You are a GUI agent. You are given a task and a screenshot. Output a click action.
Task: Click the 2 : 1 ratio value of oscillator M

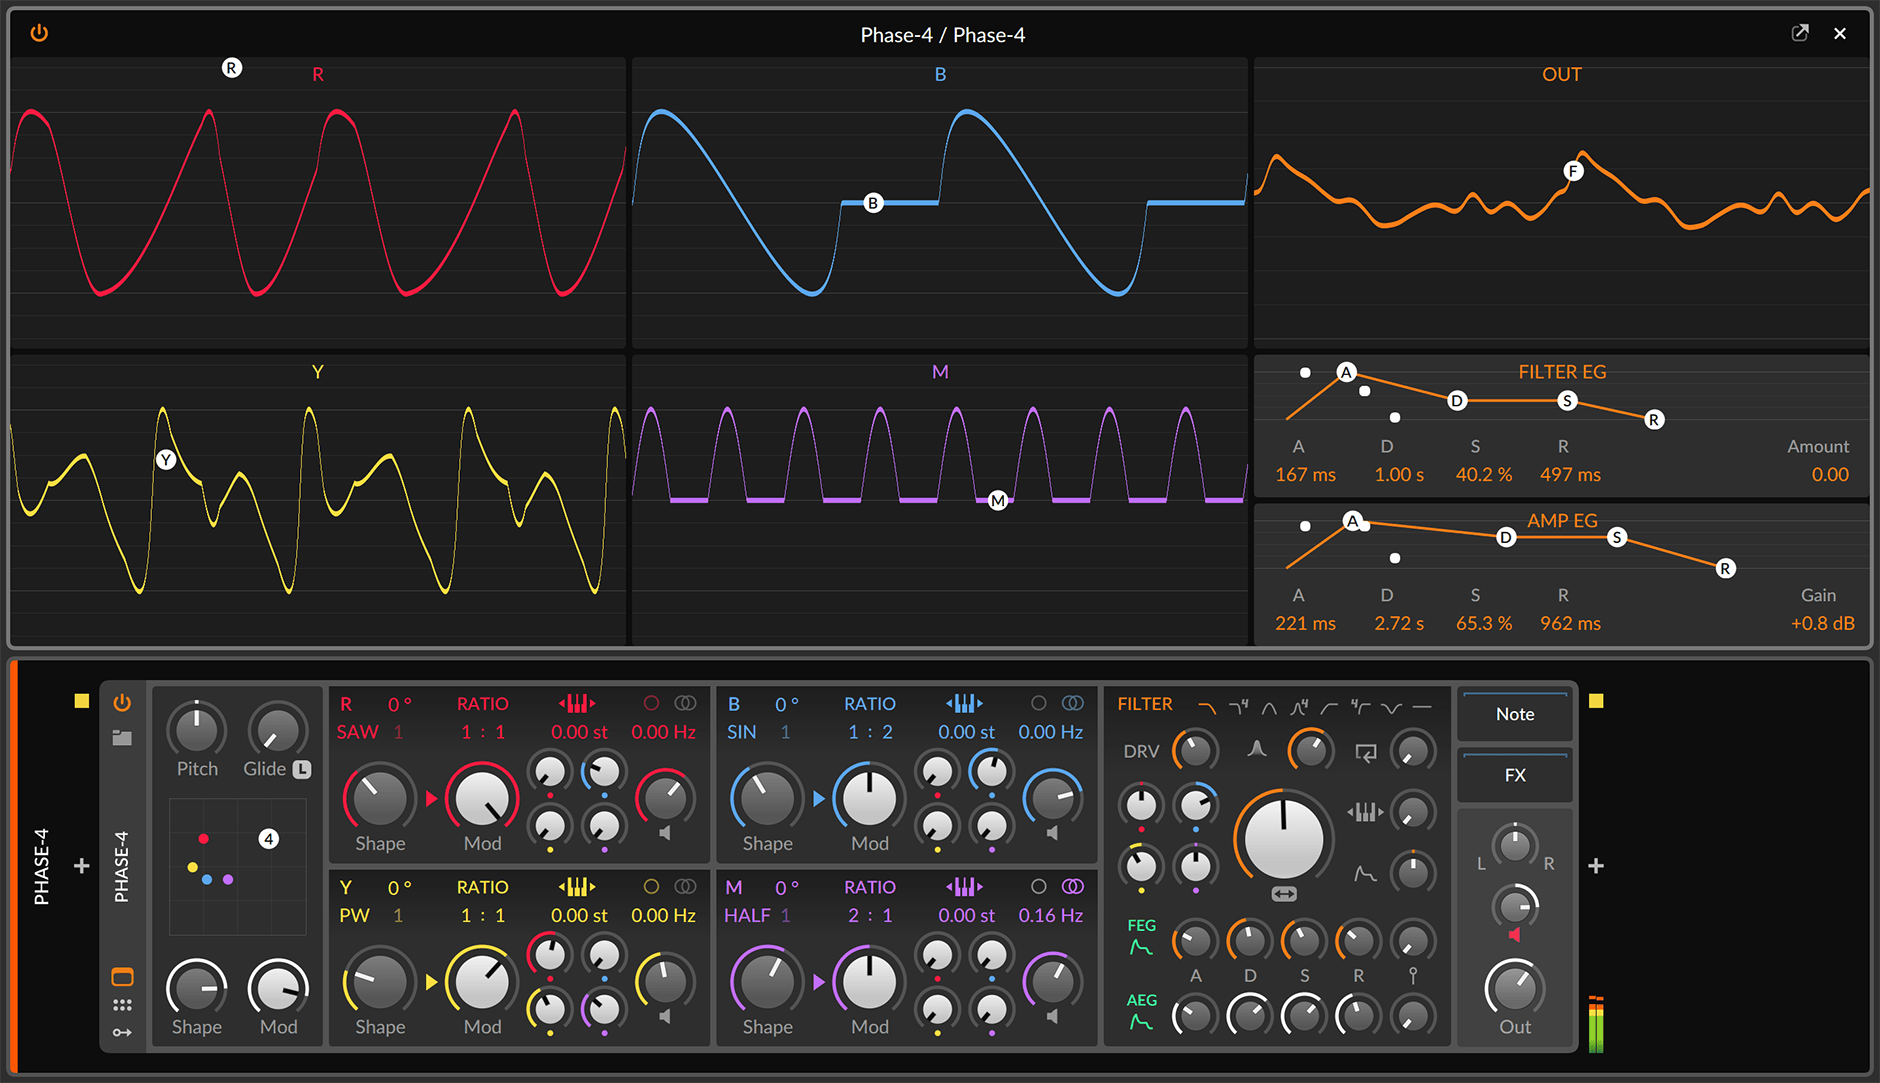tap(870, 915)
